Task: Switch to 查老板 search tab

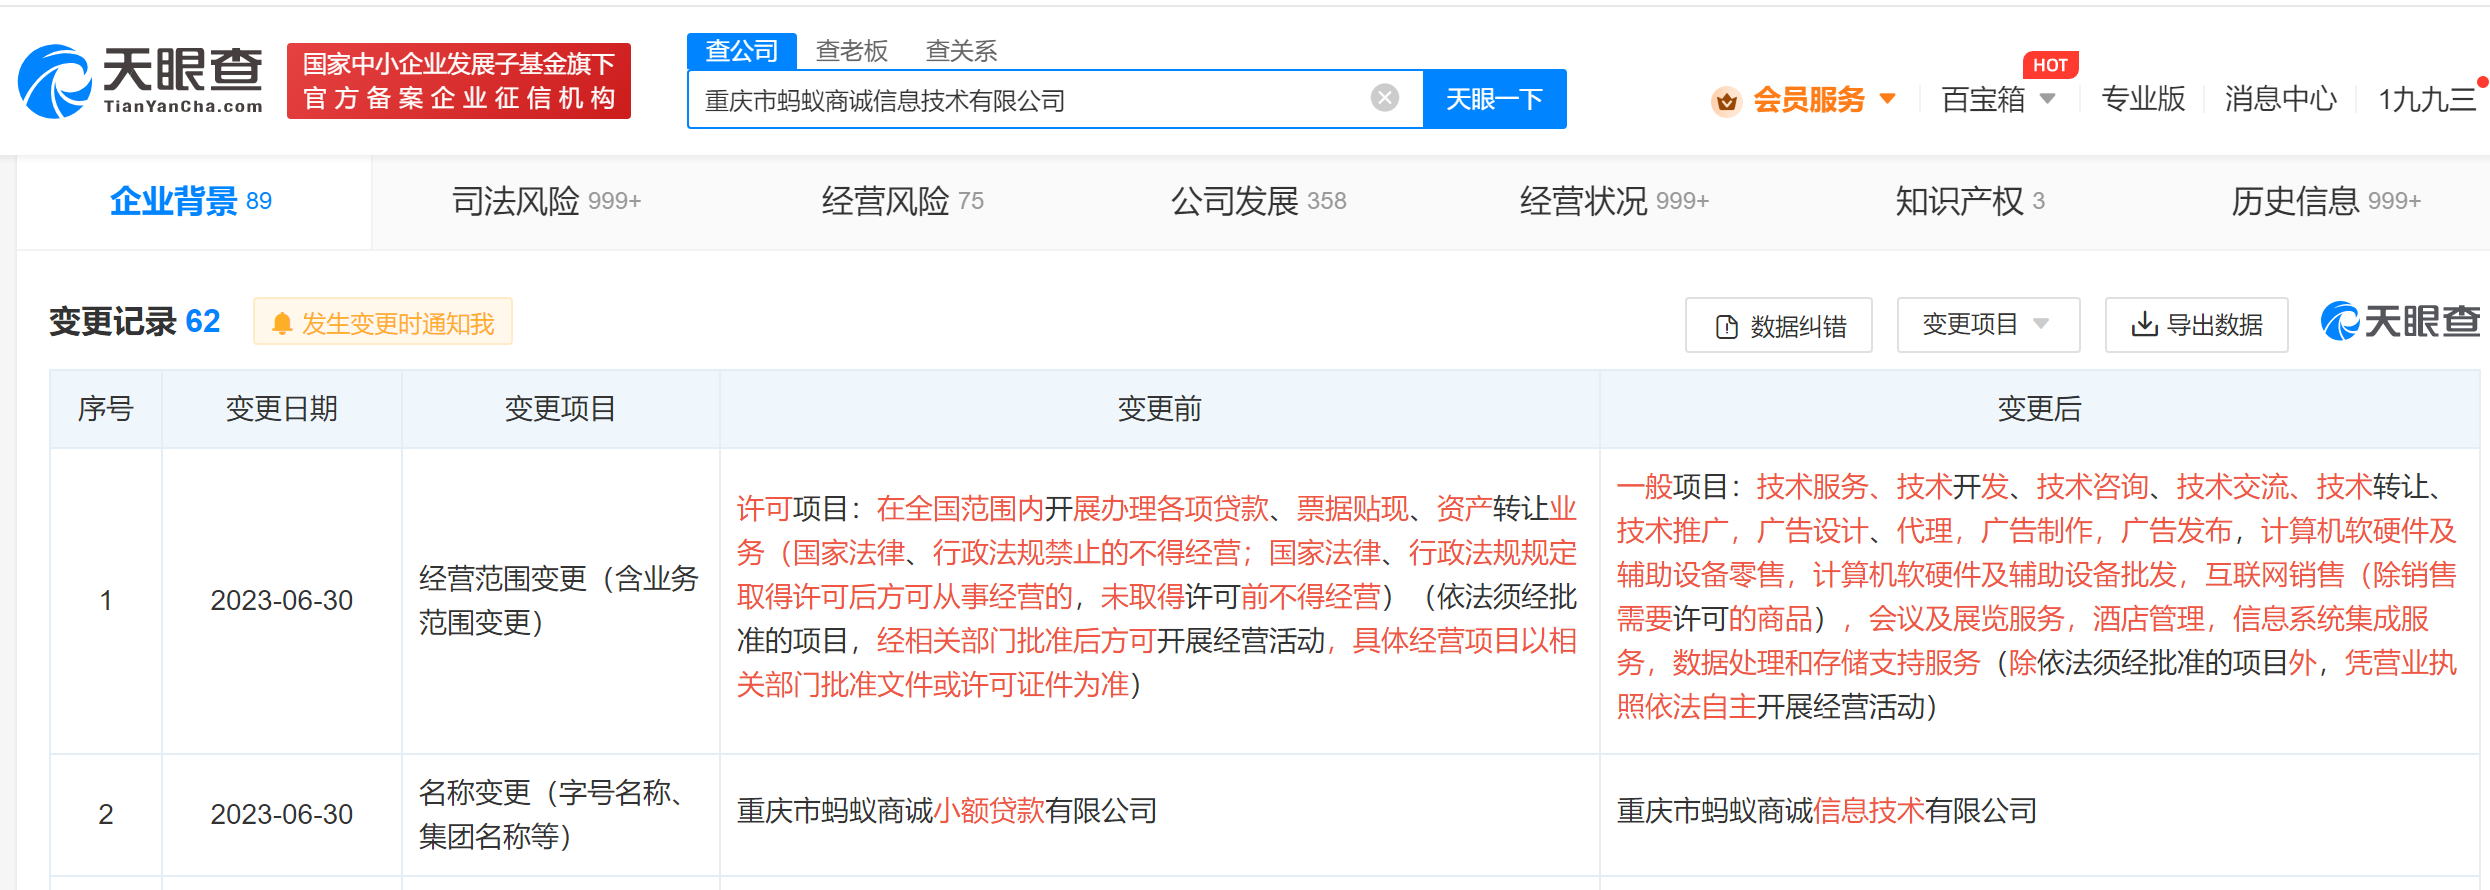Action: (x=852, y=50)
